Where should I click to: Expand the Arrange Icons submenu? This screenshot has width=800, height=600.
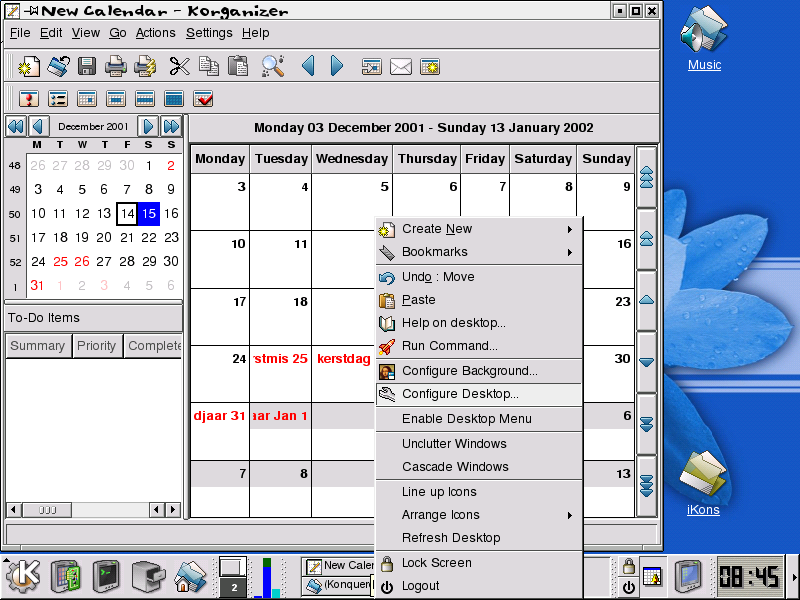(x=479, y=515)
